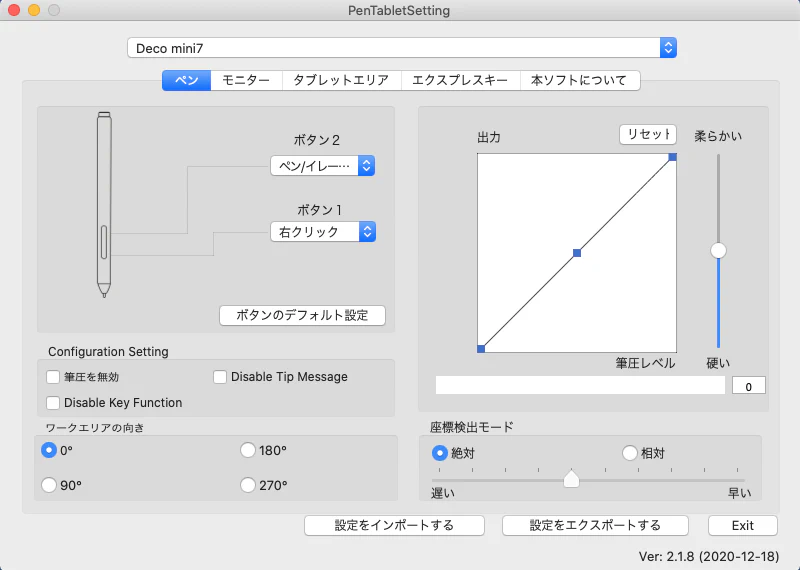Click the version text Ver: 2.1.8

[709, 556]
